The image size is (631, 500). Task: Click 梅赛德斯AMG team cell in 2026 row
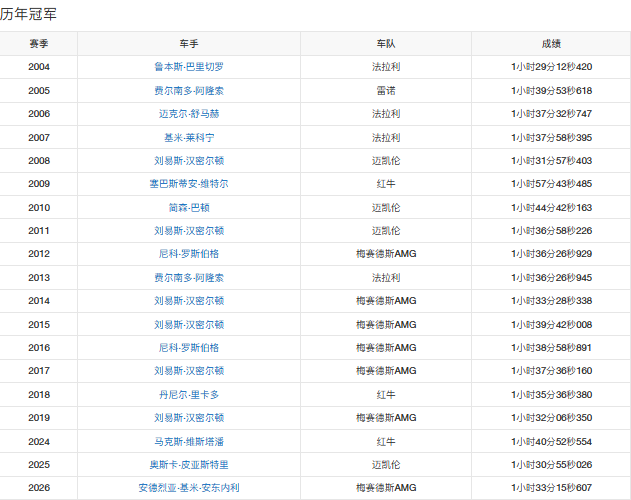(386, 488)
